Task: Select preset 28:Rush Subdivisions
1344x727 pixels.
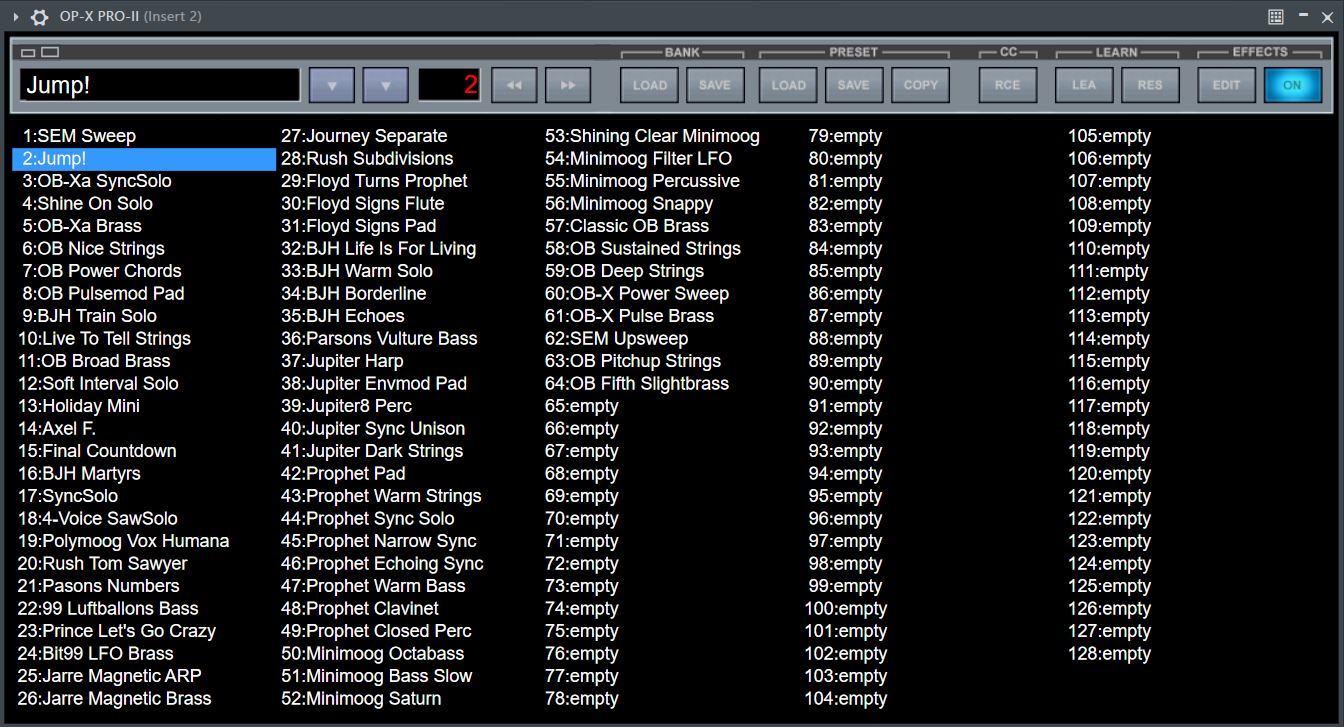Action: [x=367, y=158]
